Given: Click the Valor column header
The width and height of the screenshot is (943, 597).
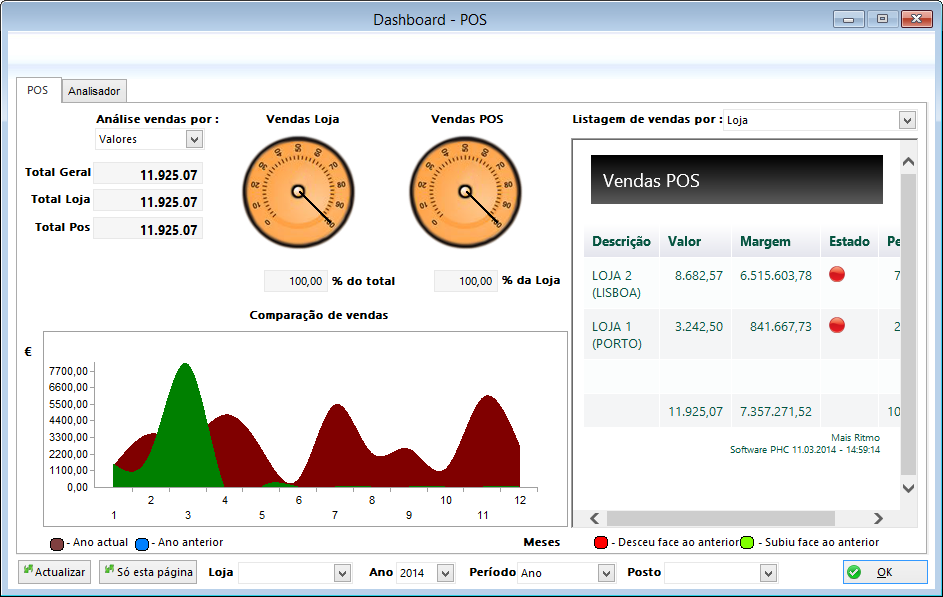Looking at the screenshot, I should click(695, 242).
